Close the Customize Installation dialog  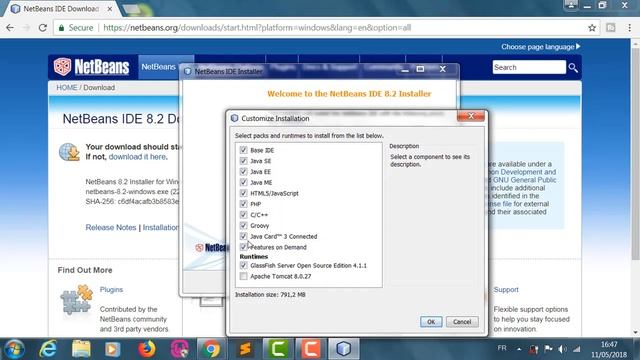[471, 116]
